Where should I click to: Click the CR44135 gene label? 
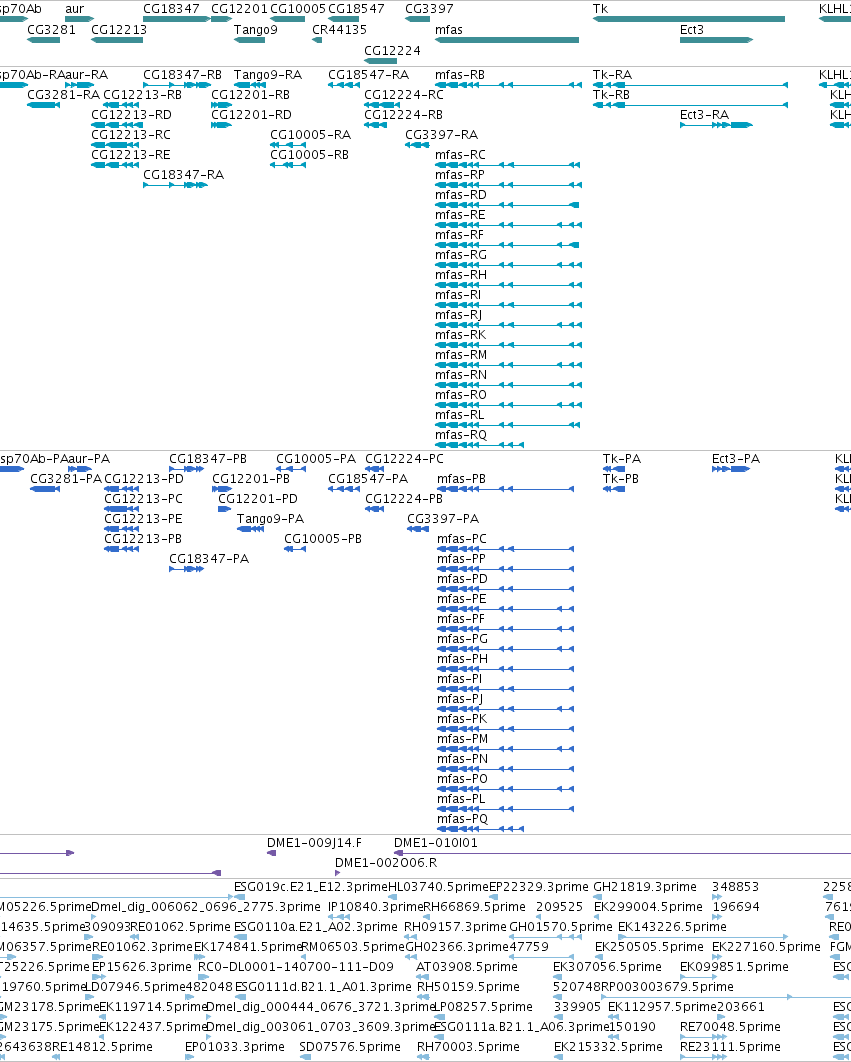point(339,30)
